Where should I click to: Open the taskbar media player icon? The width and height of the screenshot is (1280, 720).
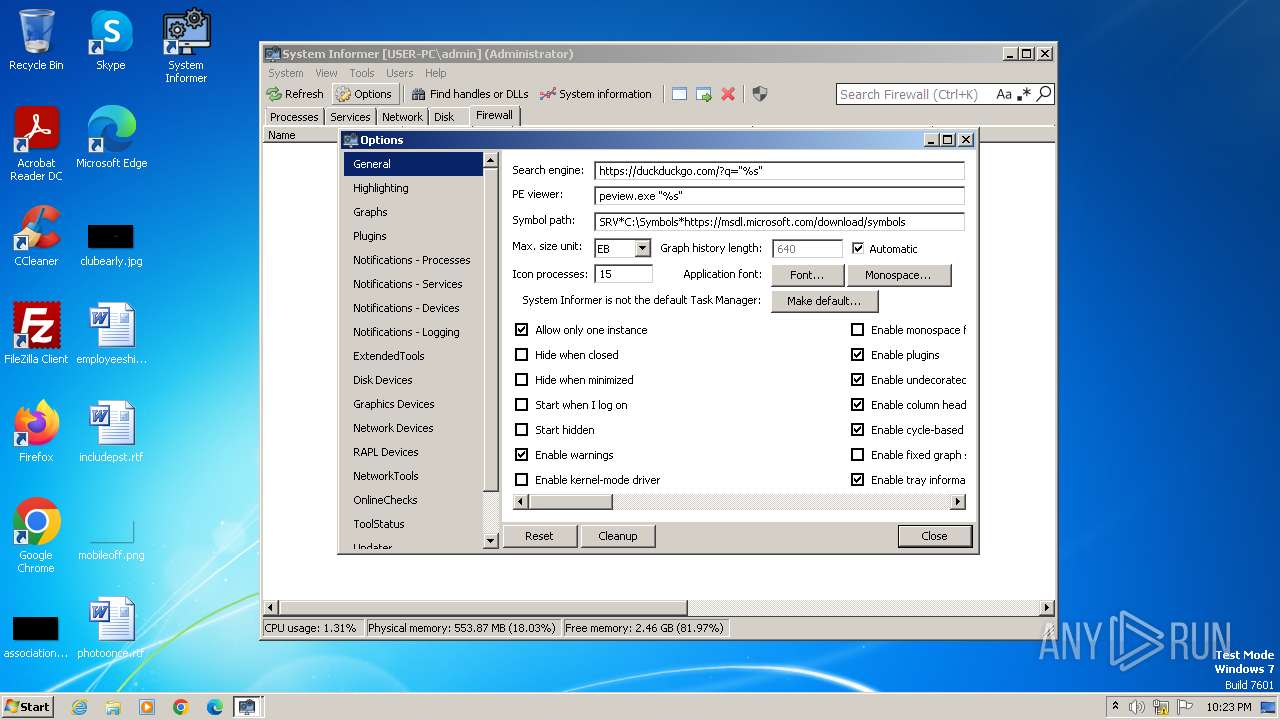point(147,707)
